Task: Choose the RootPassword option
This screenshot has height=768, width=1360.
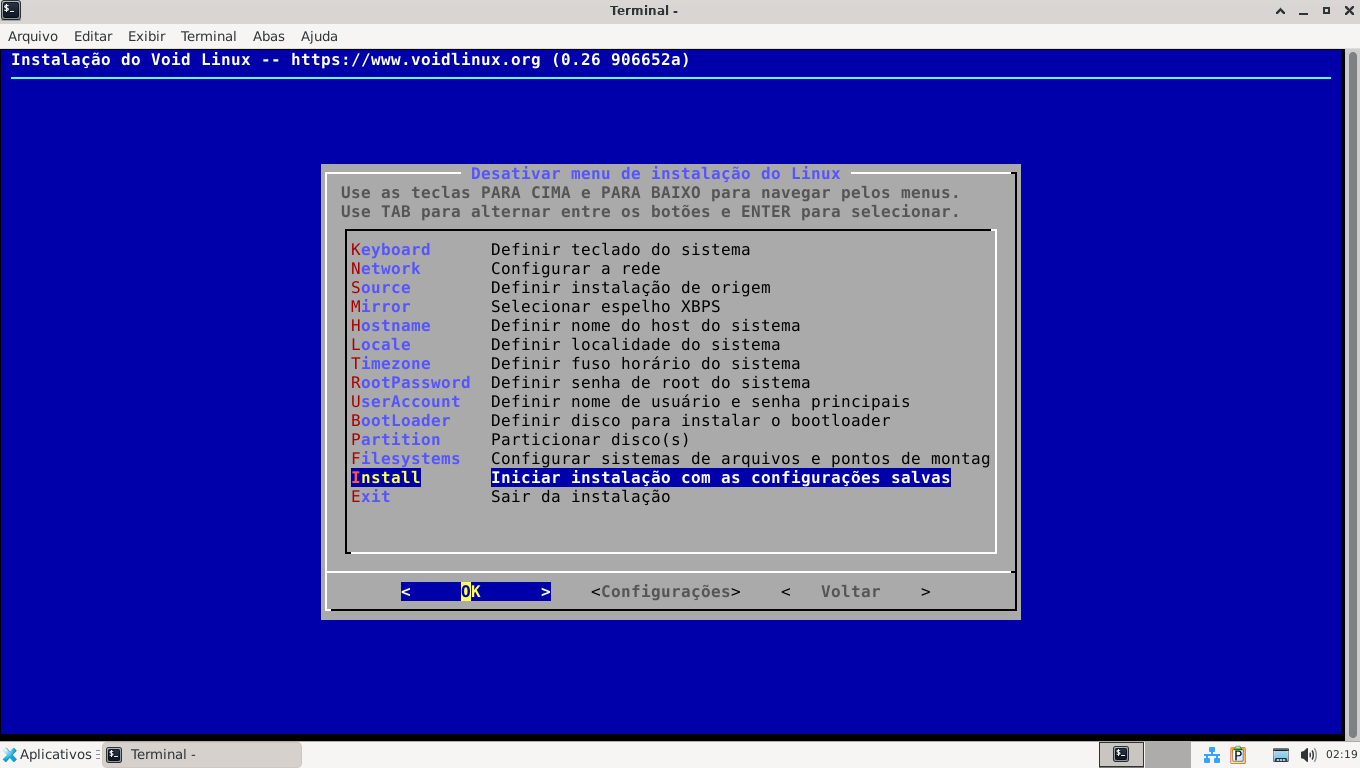Action: click(410, 383)
